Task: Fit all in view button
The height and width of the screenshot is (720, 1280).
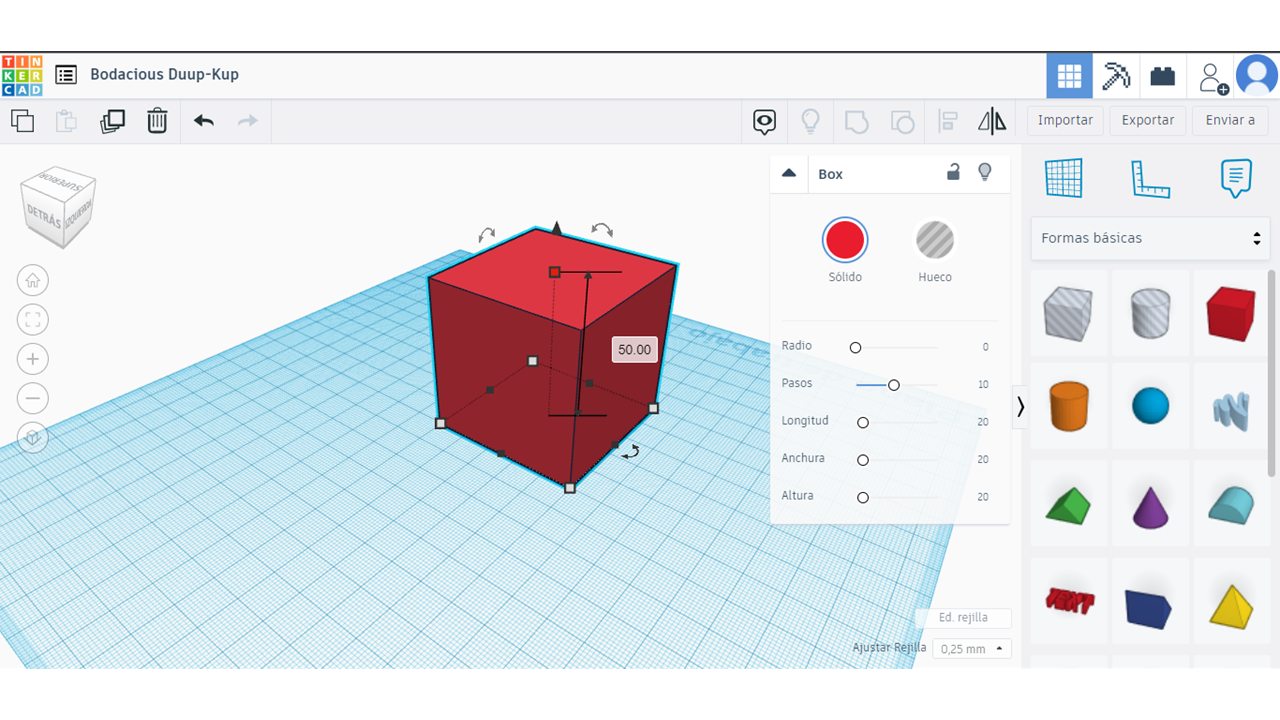Action: coord(33,320)
